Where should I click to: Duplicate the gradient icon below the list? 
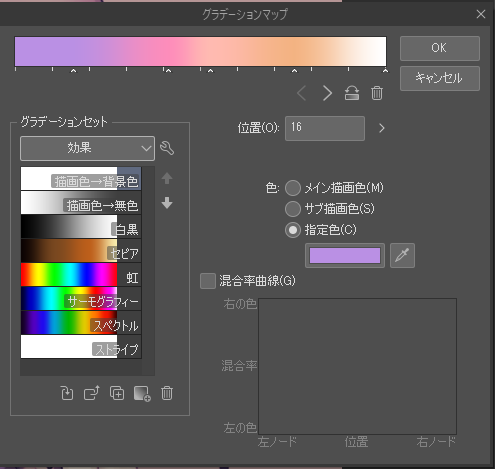click(117, 393)
